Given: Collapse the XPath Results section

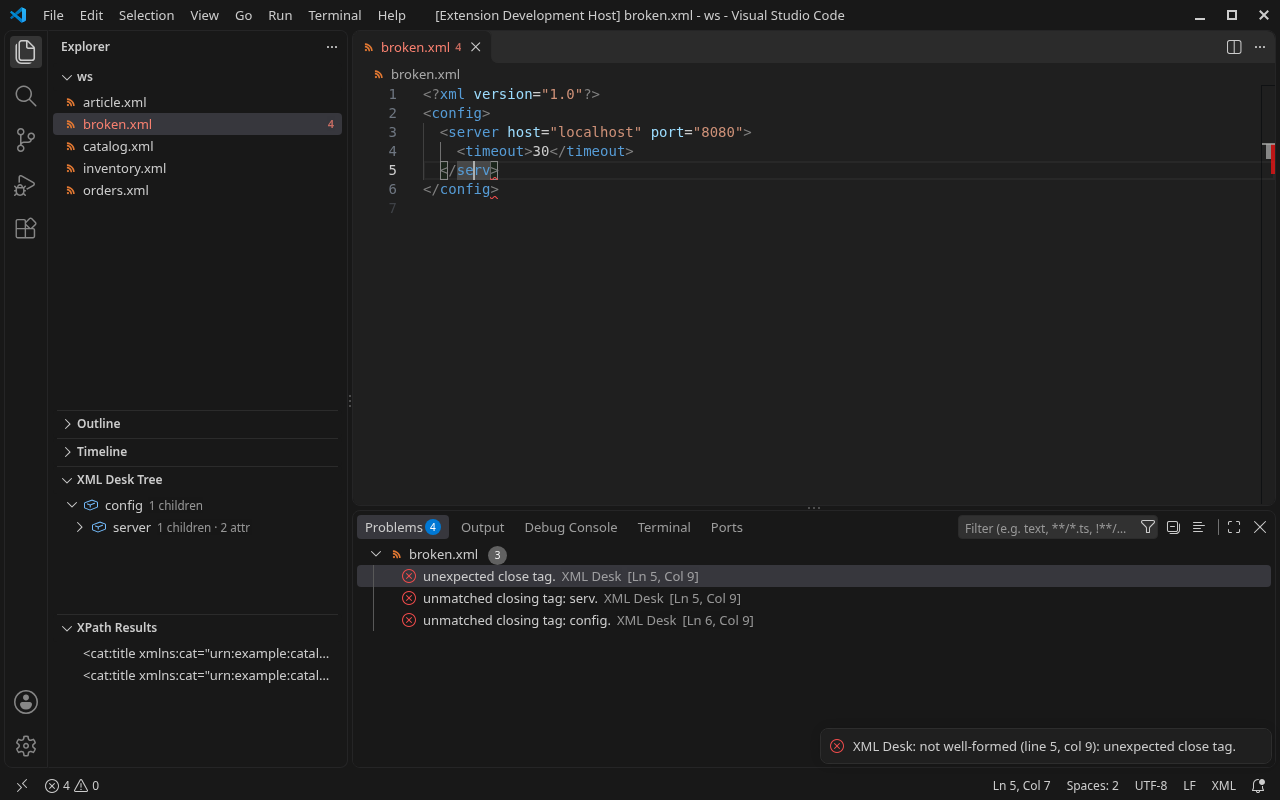Looking at the screenshot, I should (67, 628).
